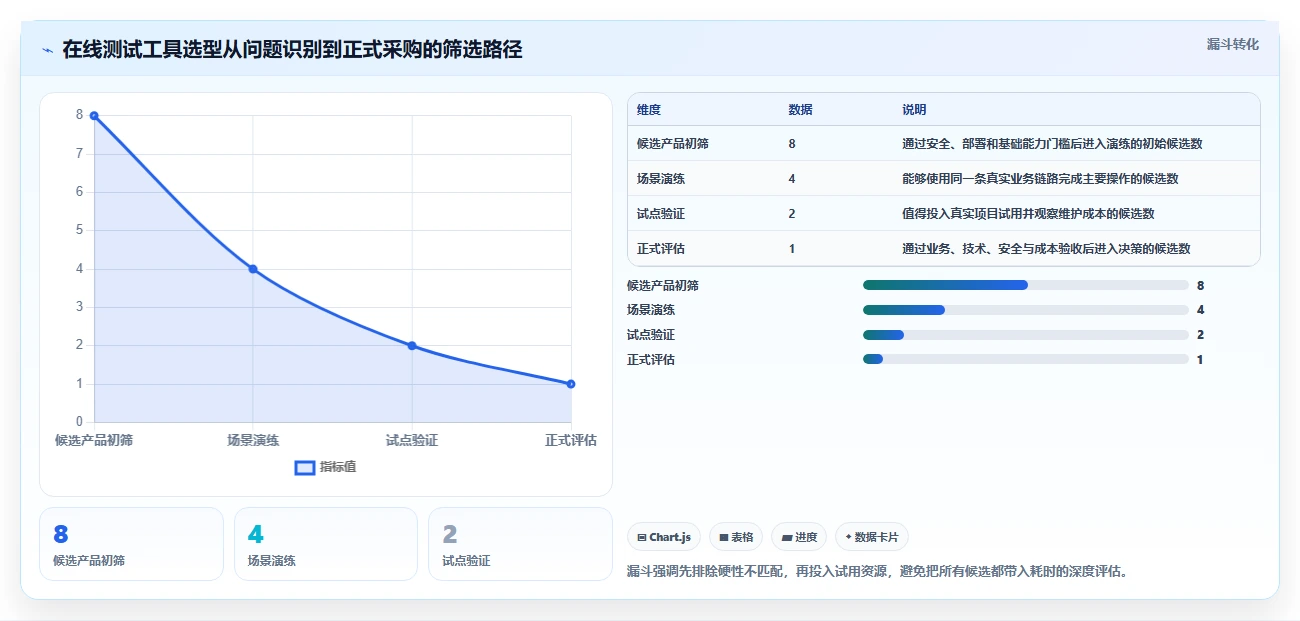Click the 候选产品初筛 progress list label
The height and width of the screenshot is (621, 1300).
coord(663,285)
